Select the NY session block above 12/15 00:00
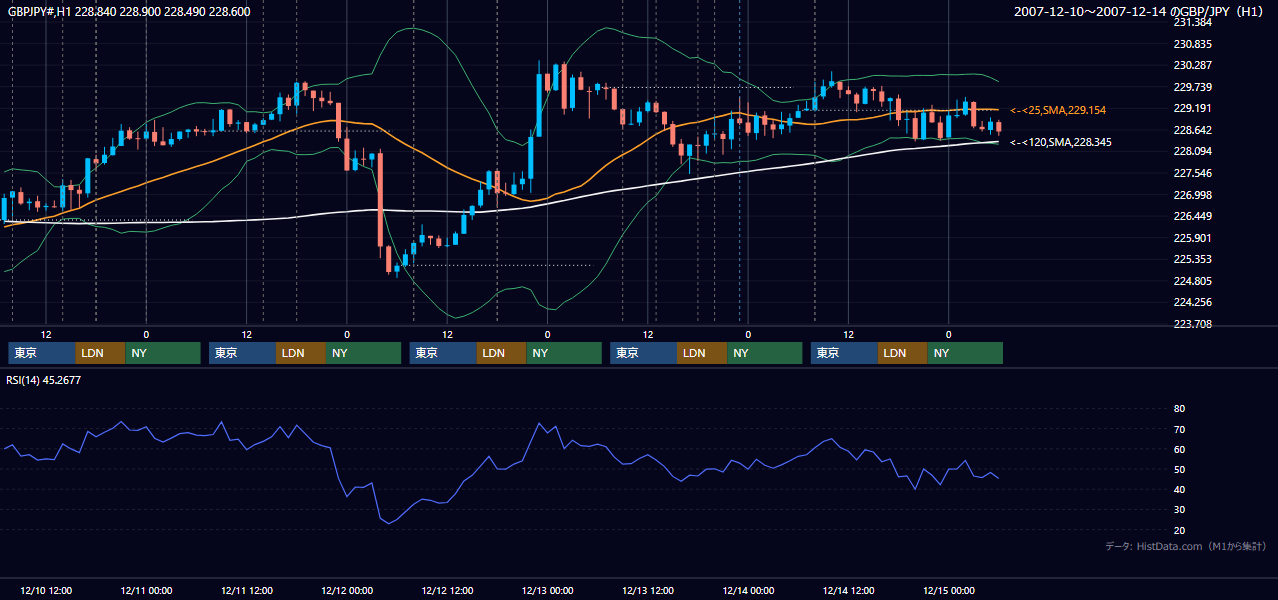The image size is (1278, 600). [965, 353]
